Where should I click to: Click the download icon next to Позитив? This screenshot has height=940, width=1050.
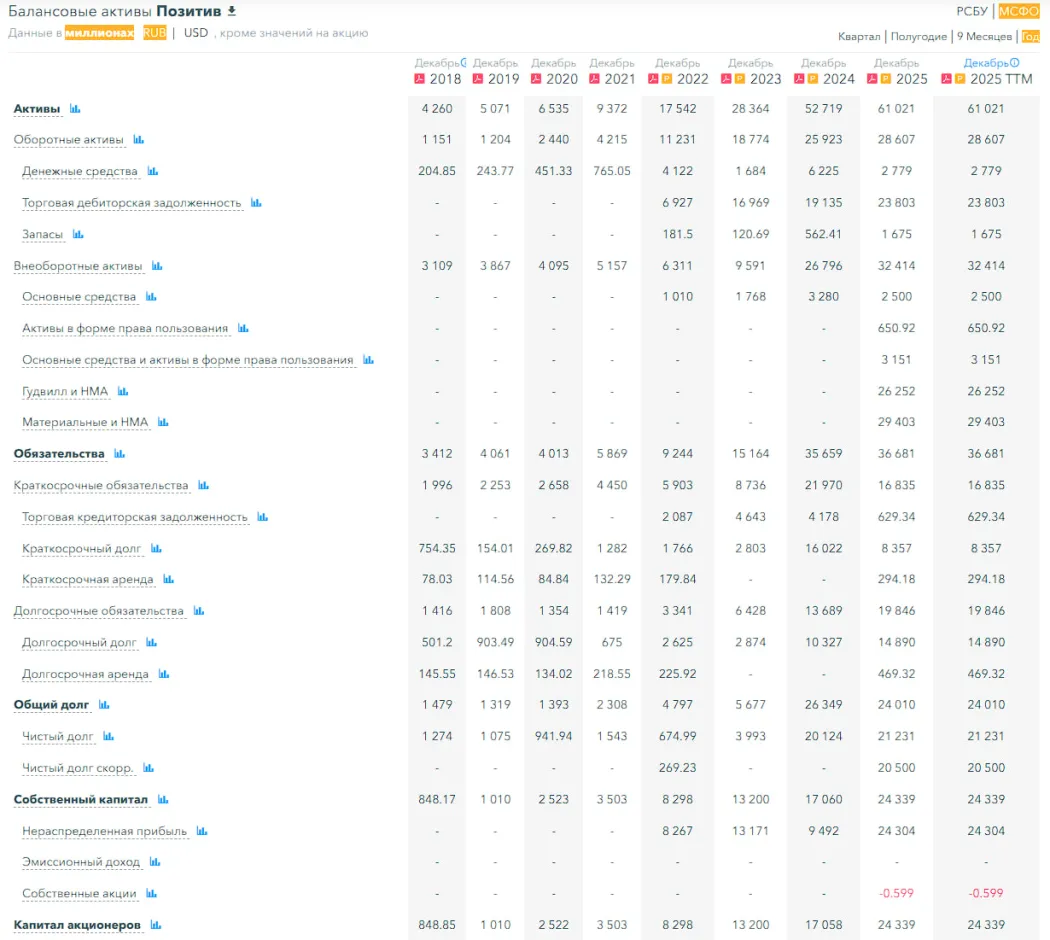point(232,11)
